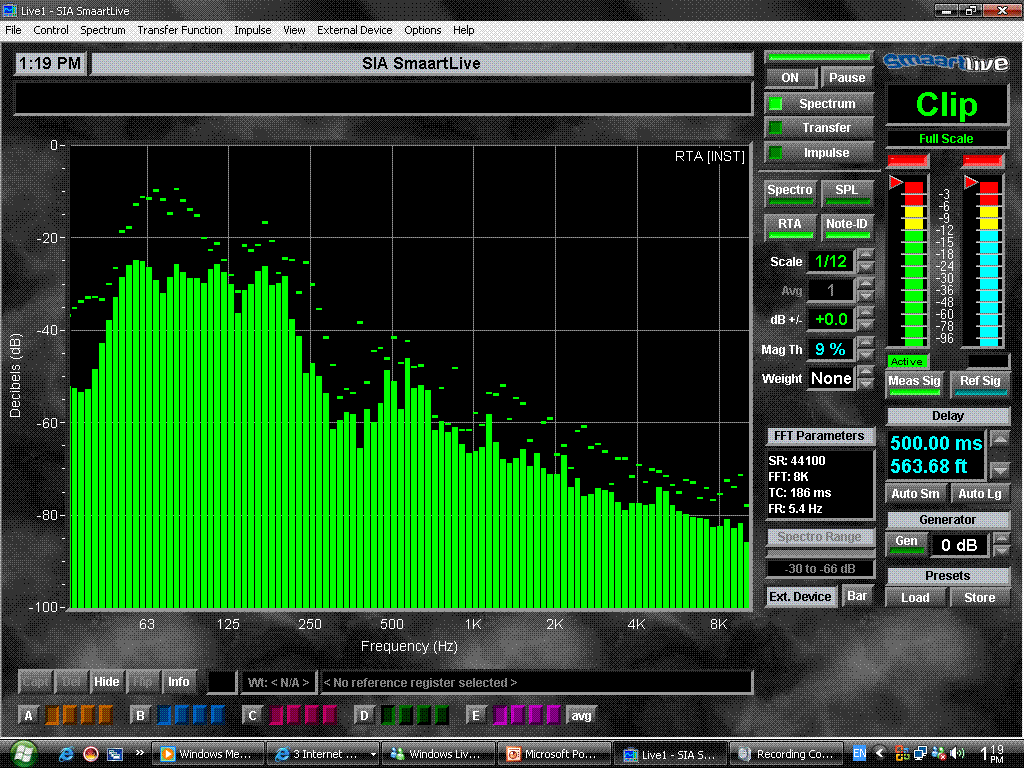Screen dimensions: 1024x768
Task: Toggle the Note-ID display
Action: pyautogui.click(x=847, y=227)
